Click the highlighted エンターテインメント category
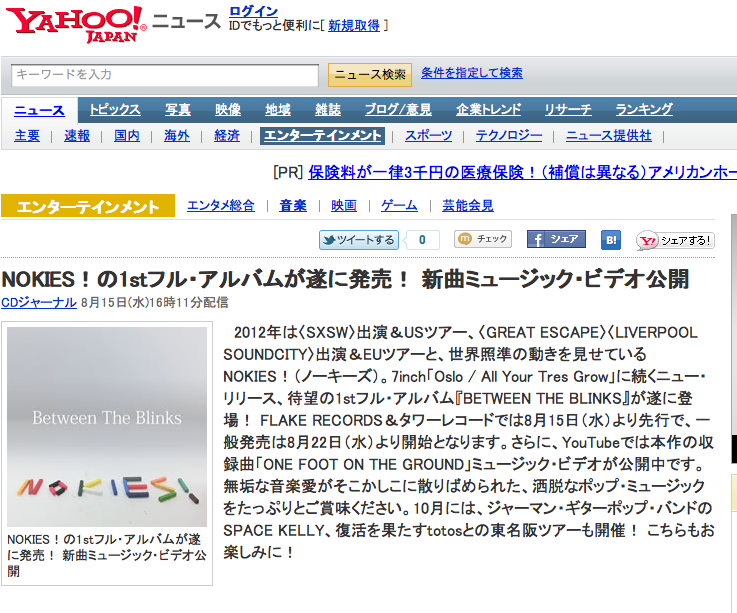 click(x=322, y=136)
